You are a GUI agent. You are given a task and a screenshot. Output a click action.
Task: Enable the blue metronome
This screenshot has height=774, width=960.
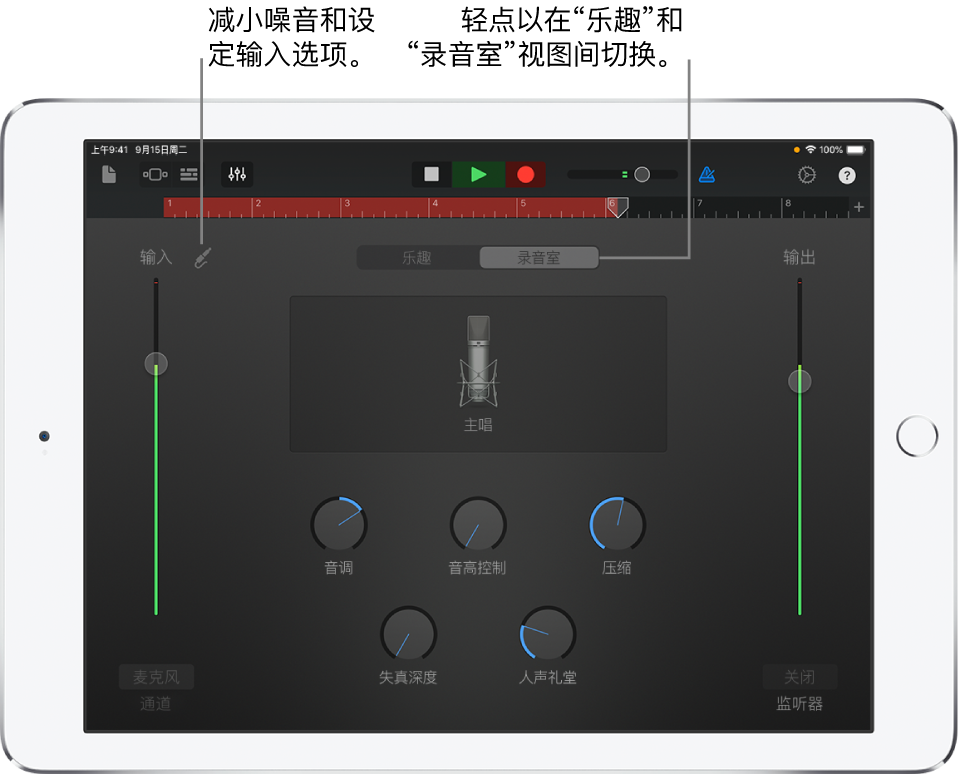click(706, 174)
